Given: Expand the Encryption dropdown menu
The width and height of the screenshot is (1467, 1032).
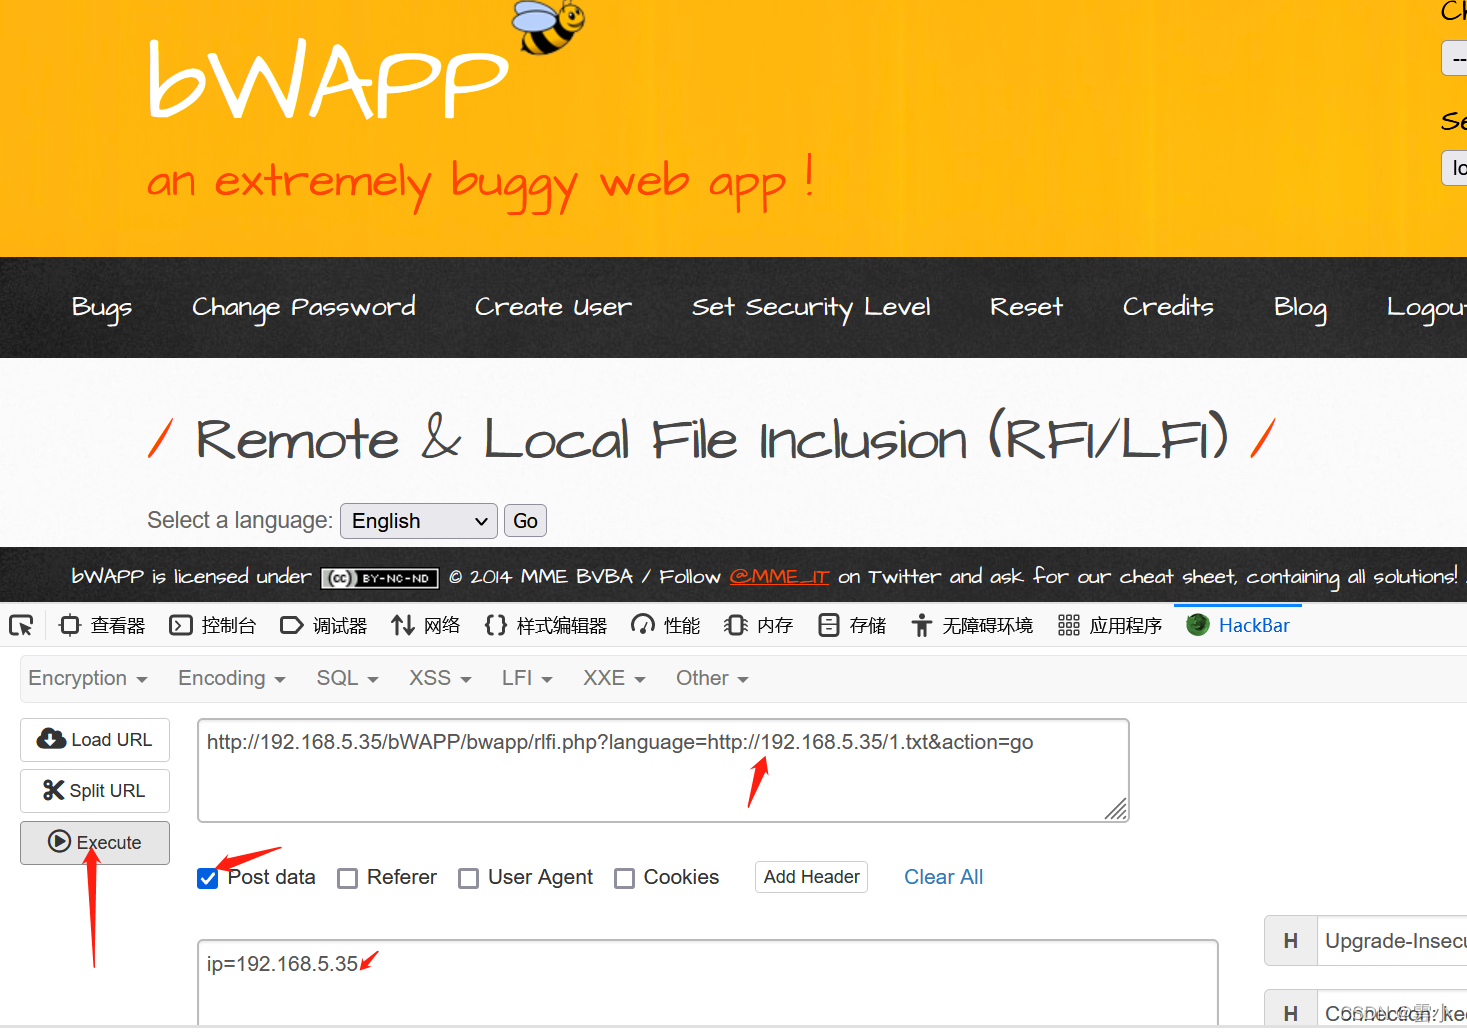Looking at the screenshot, I should (x=88, y=678).
